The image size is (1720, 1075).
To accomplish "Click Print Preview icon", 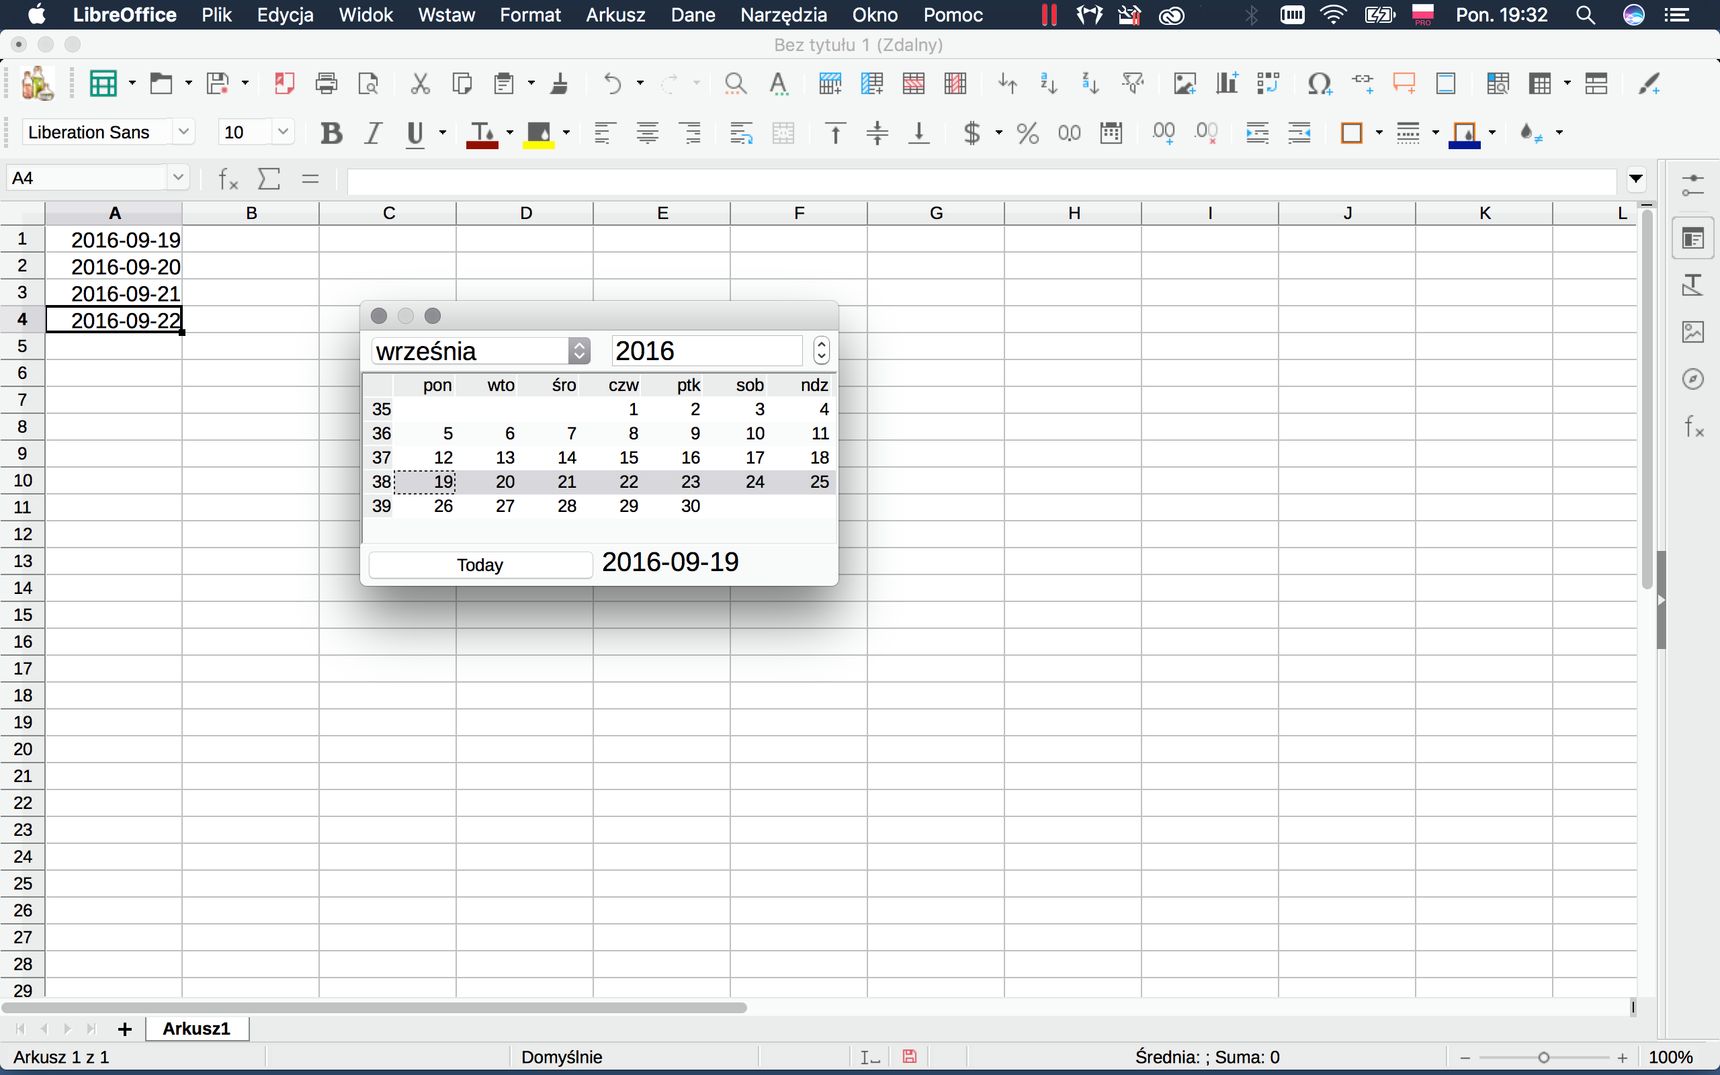I will [x=368, y=84].
